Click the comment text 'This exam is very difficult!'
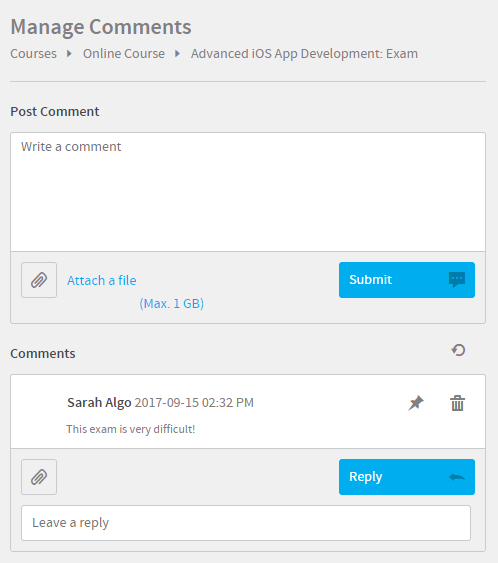Screen dimensions: 498x563 [x=131, y=429]
